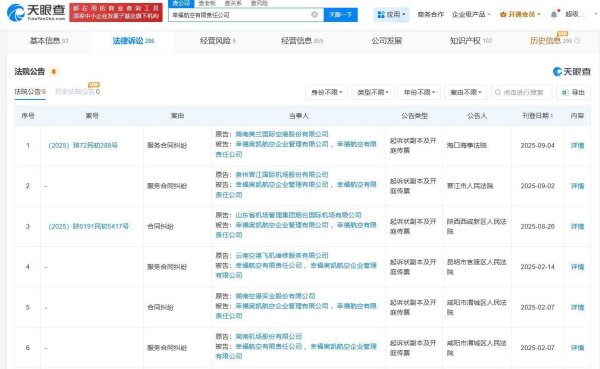The width and height of the screenshot is (600, 369).
Task: Open the 类型不限 filter dropdown
Action: [373, 92]
